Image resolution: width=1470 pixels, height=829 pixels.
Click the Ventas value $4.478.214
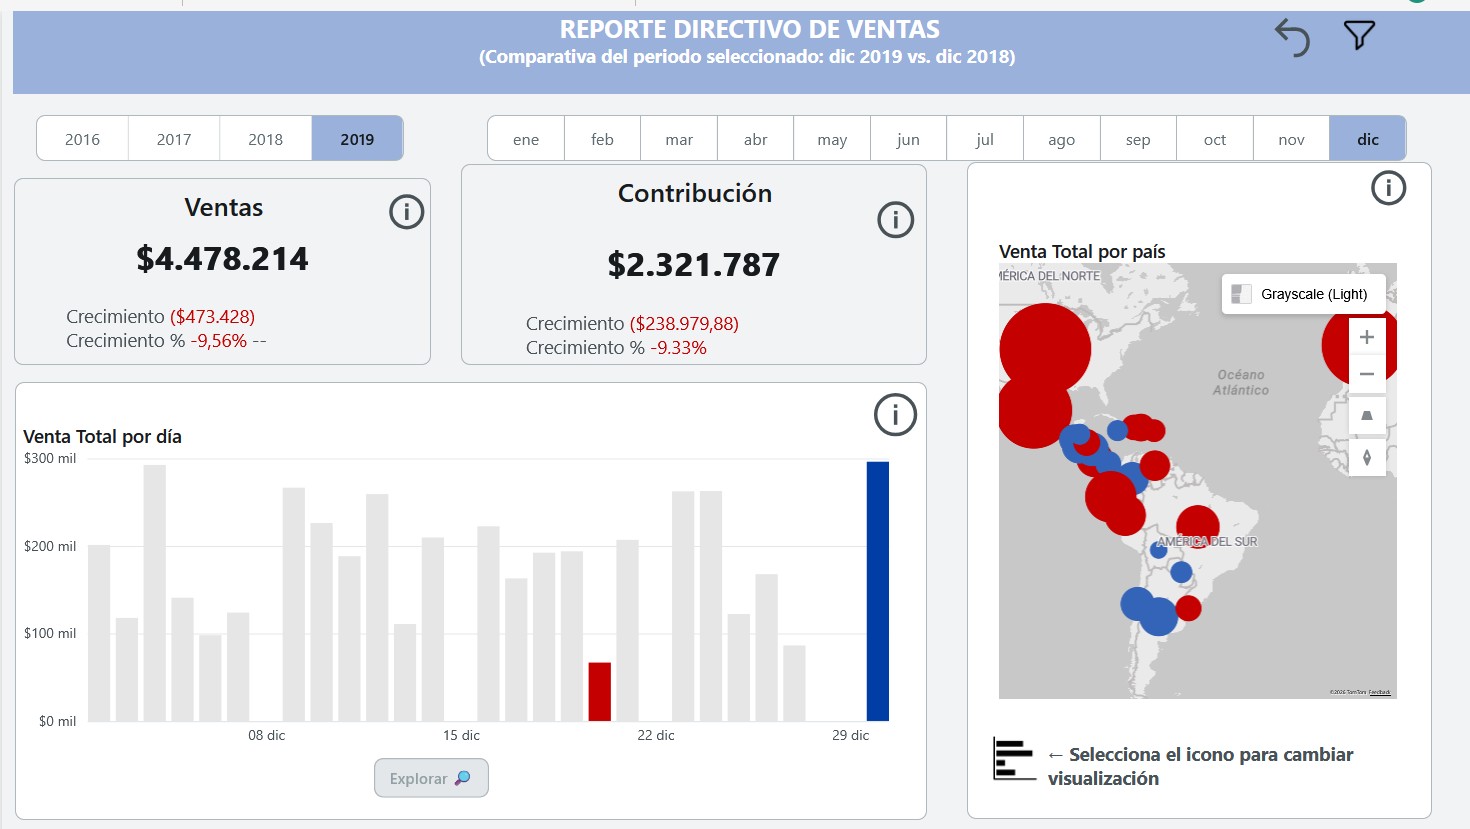(222, 259)
